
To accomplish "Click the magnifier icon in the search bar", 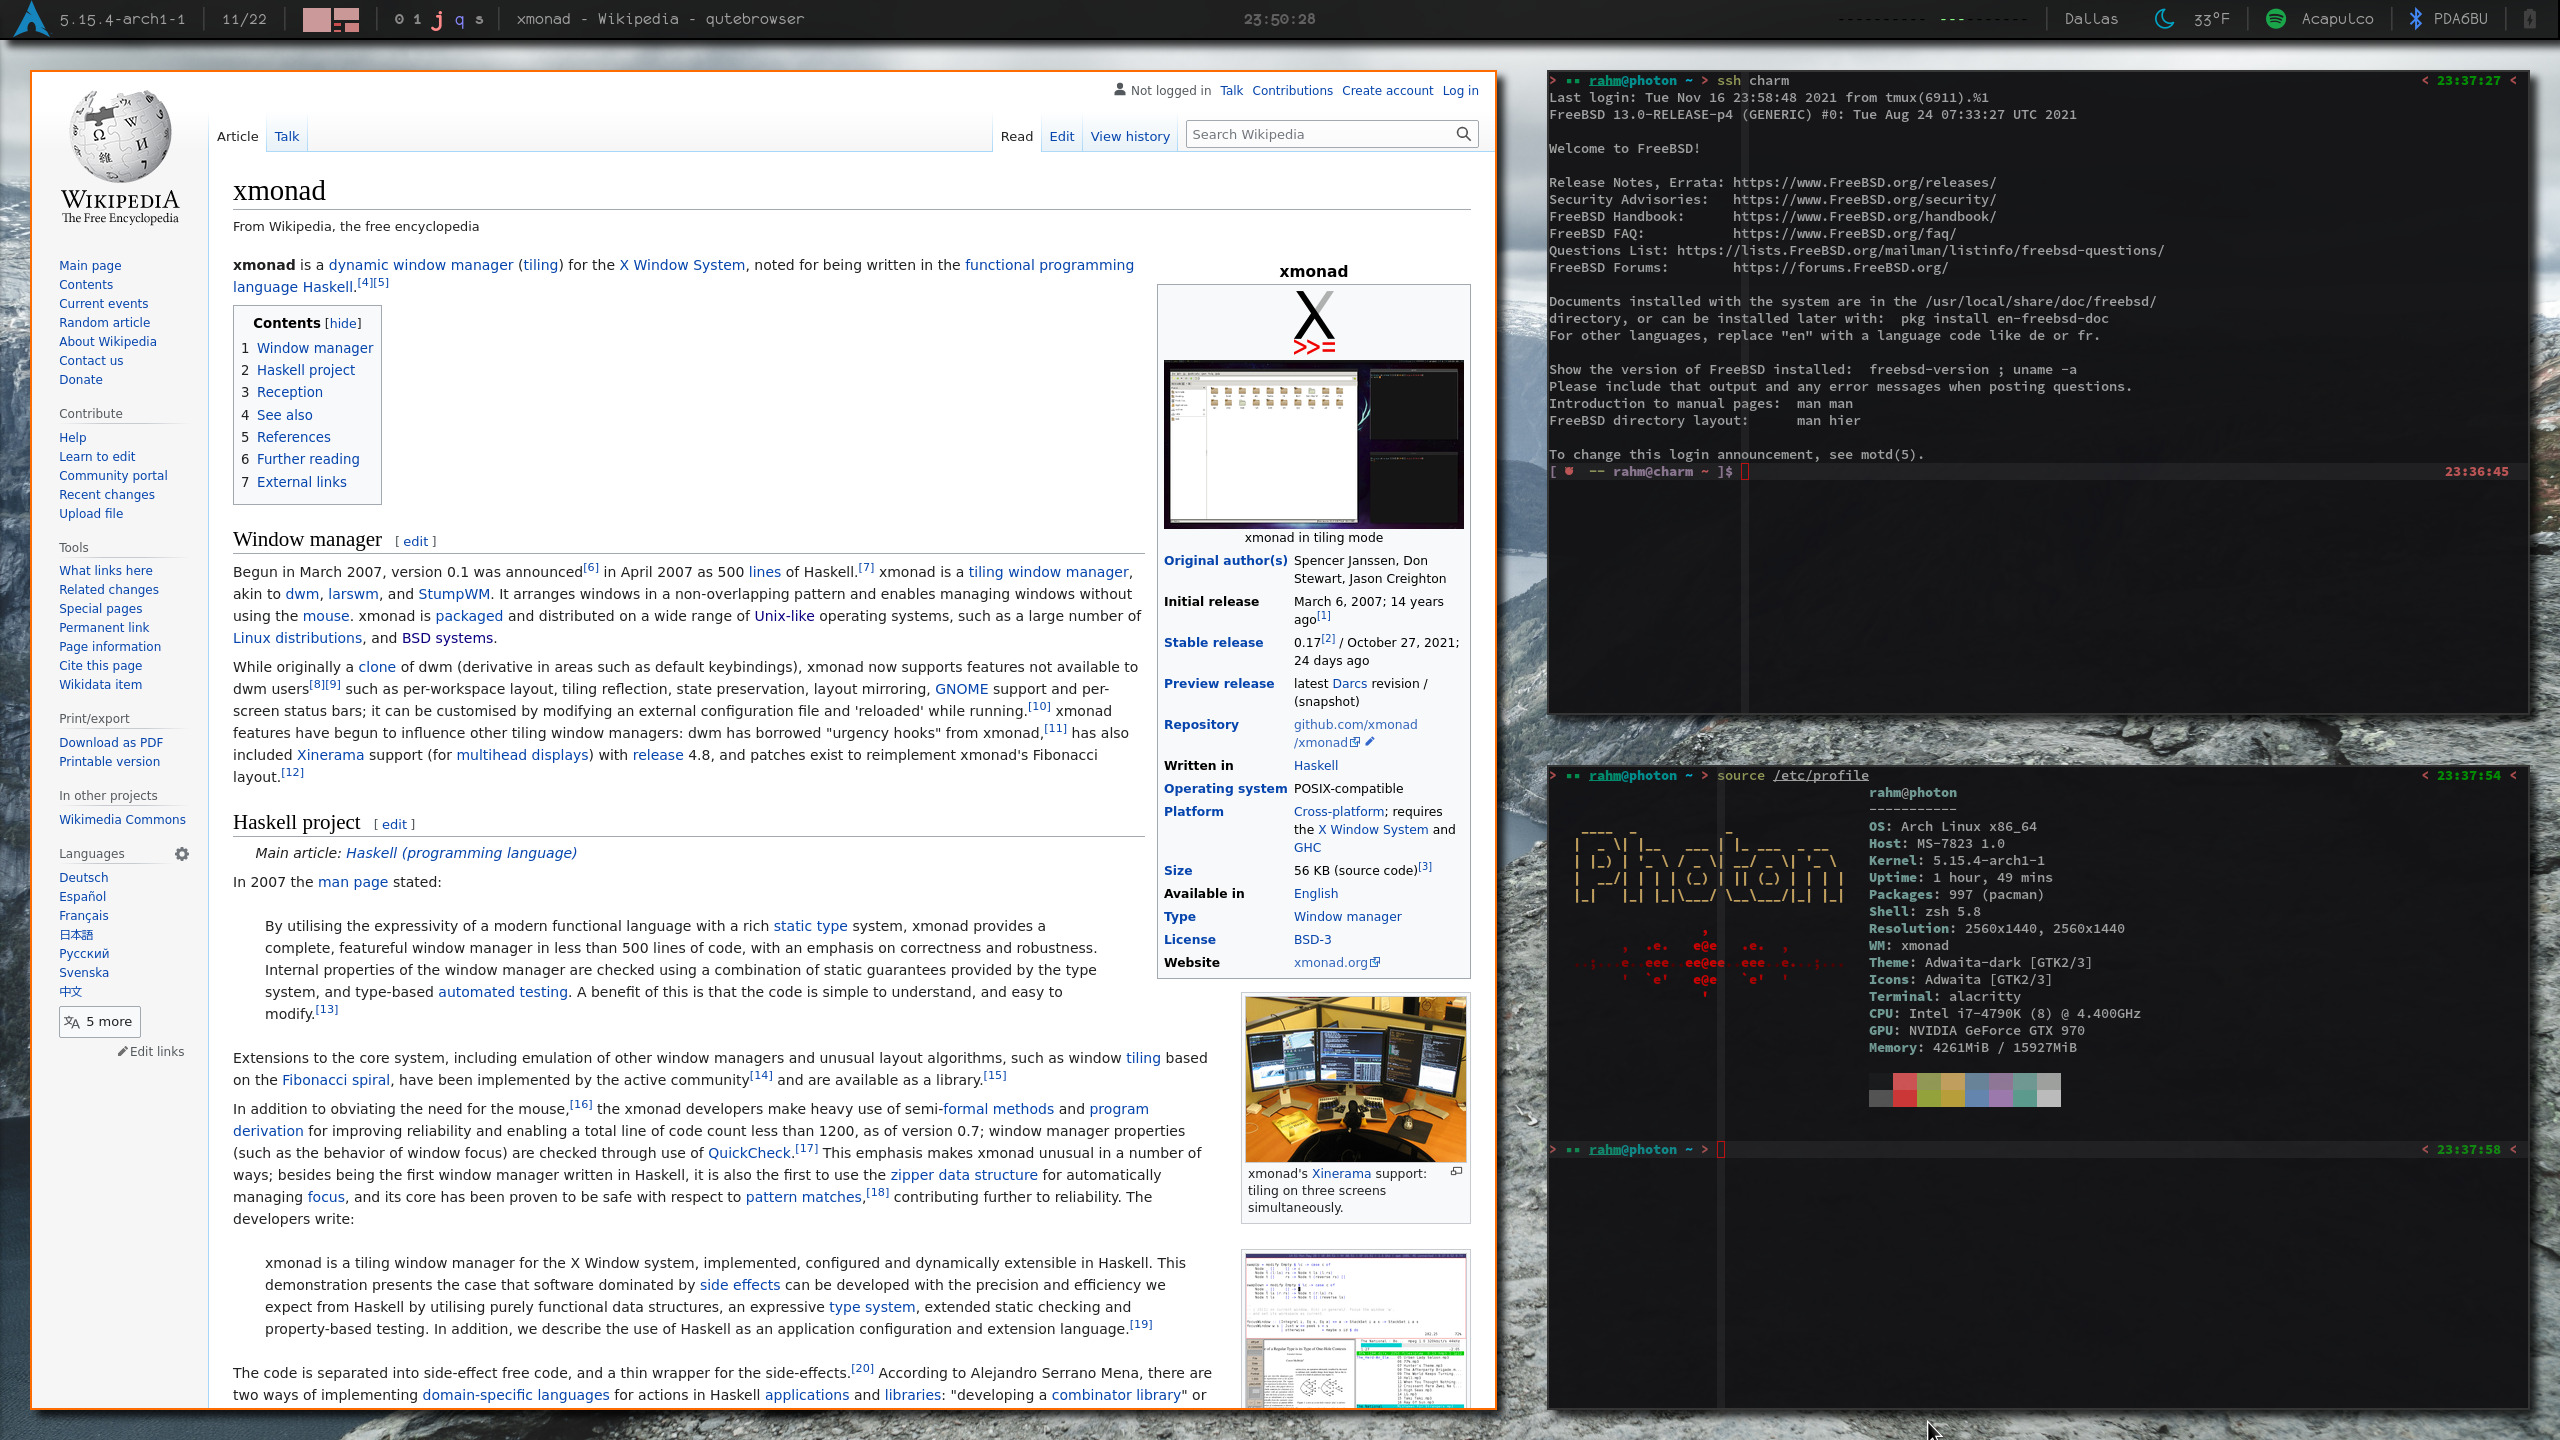I will click(1463, 134).
